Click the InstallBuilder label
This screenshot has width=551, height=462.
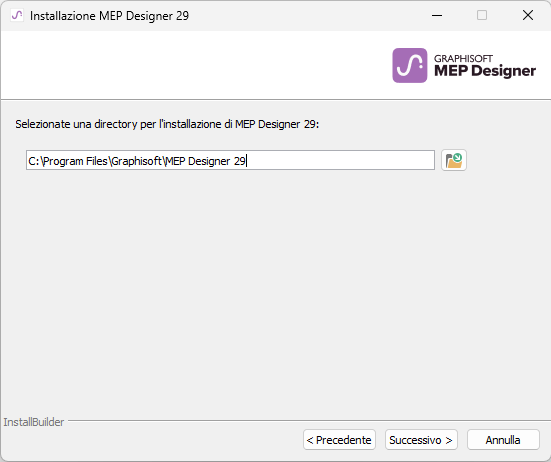point(34,422)
